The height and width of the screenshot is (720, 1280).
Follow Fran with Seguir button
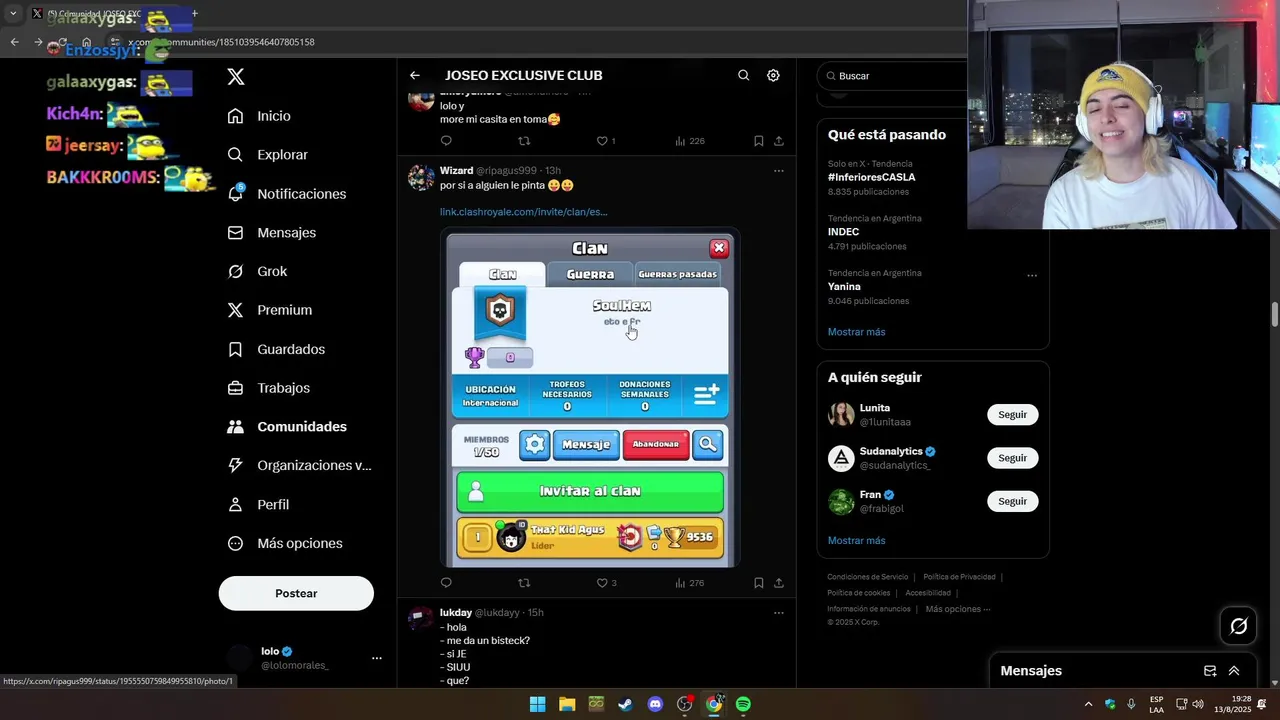pos(1012,501)
